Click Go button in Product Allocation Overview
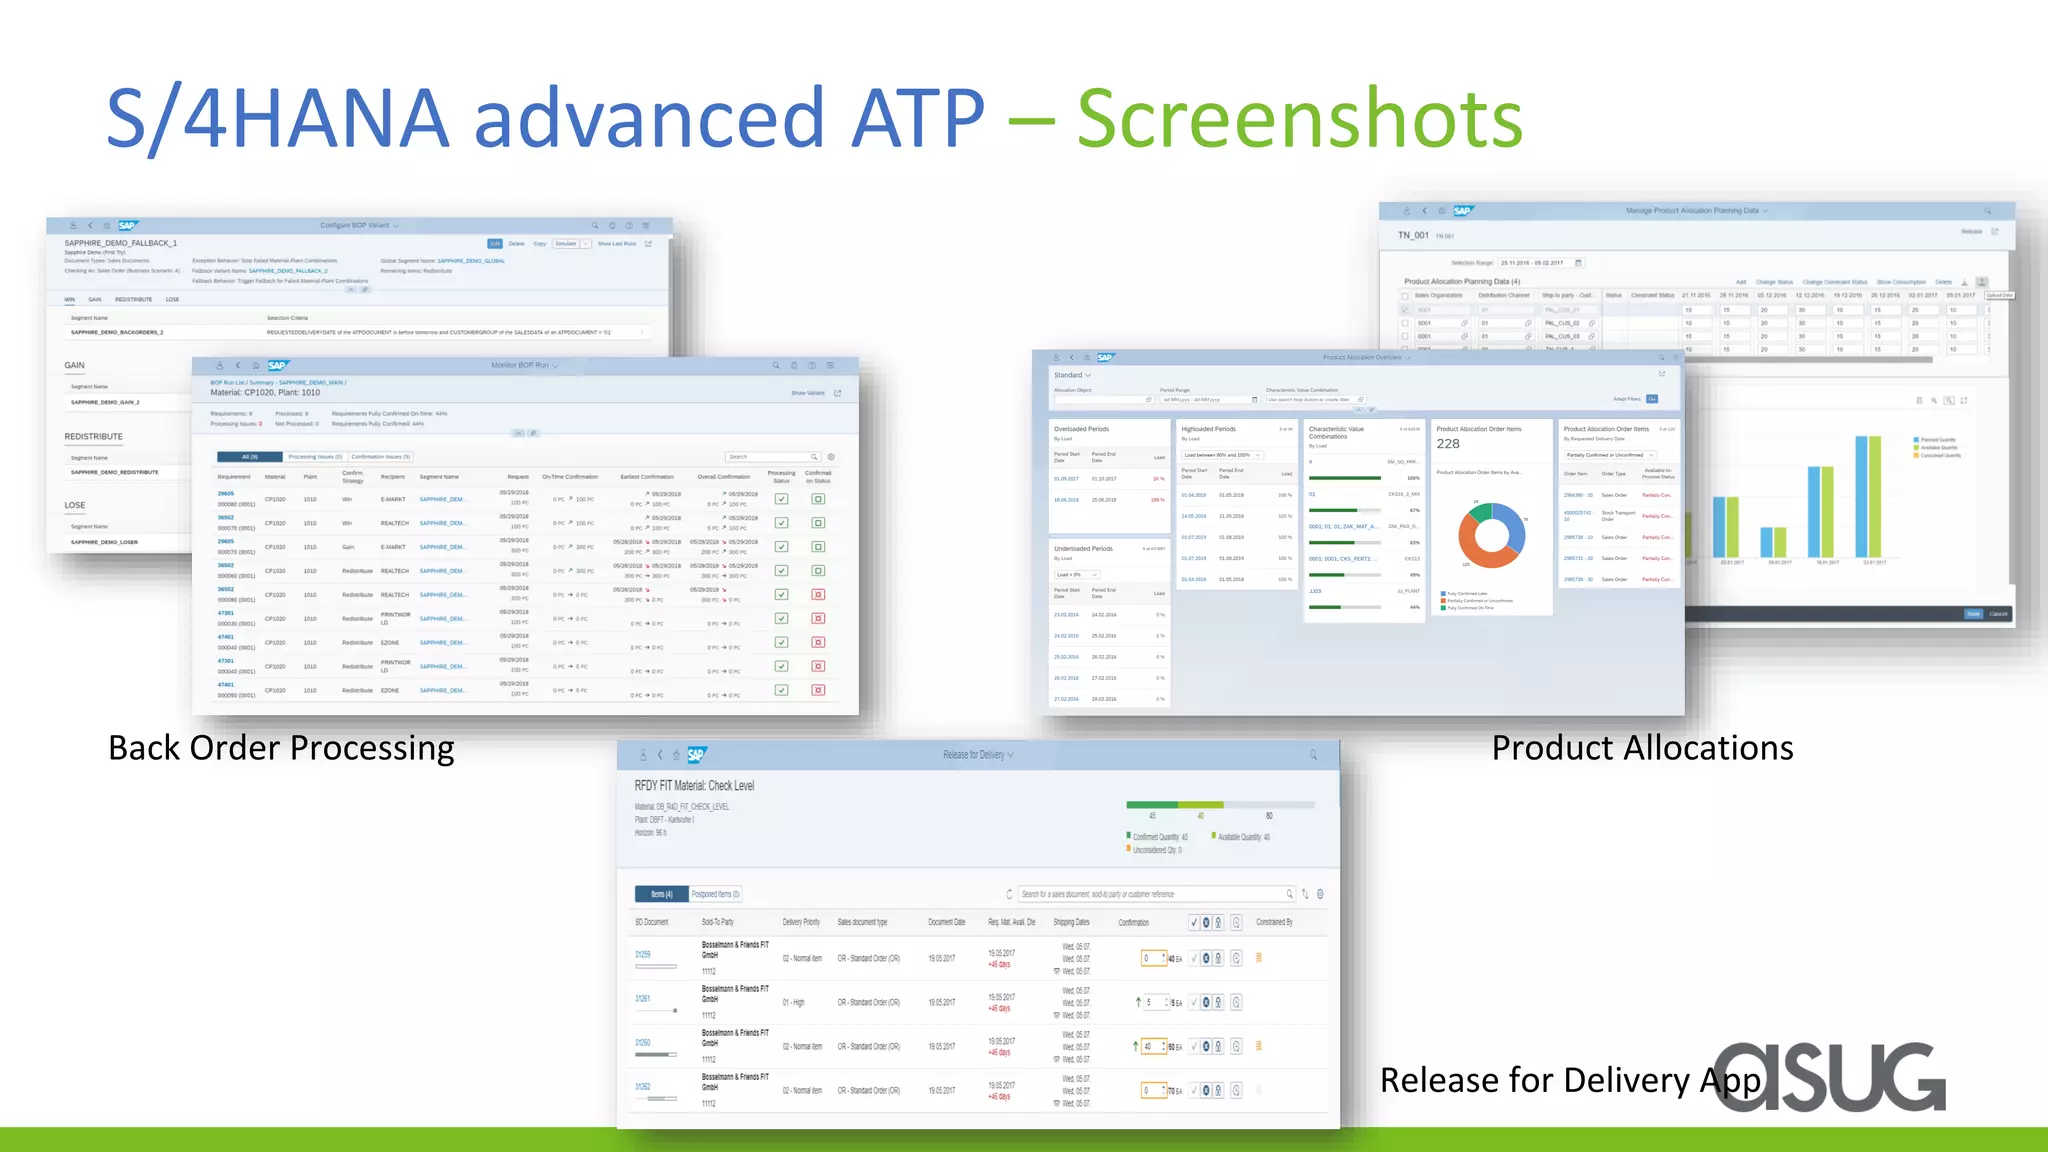The width and height of the screenshot is (2048, 1152). [1652, 399]
